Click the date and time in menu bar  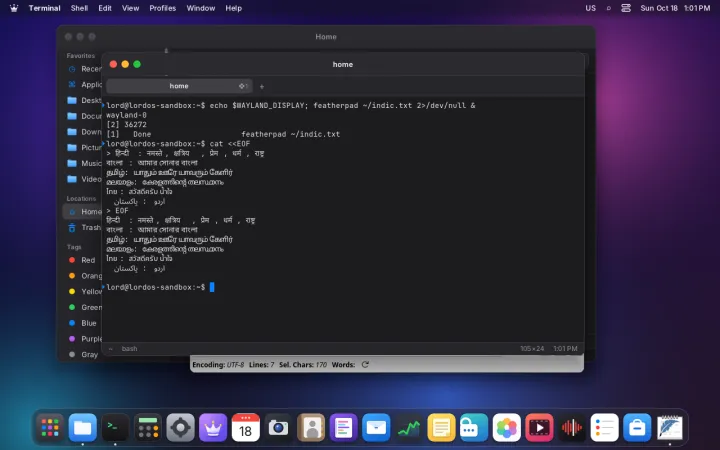tap(675, 8)
